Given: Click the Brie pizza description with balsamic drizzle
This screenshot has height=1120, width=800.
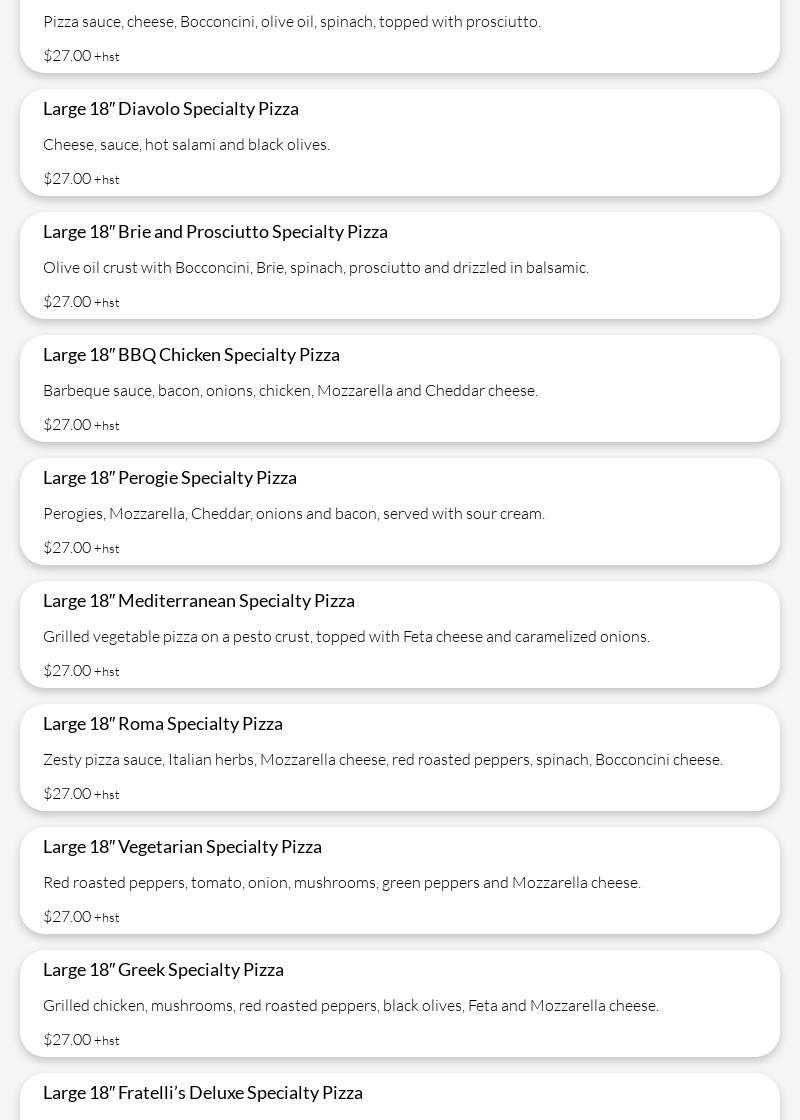Looking at the screenshot, I should 316,267.
